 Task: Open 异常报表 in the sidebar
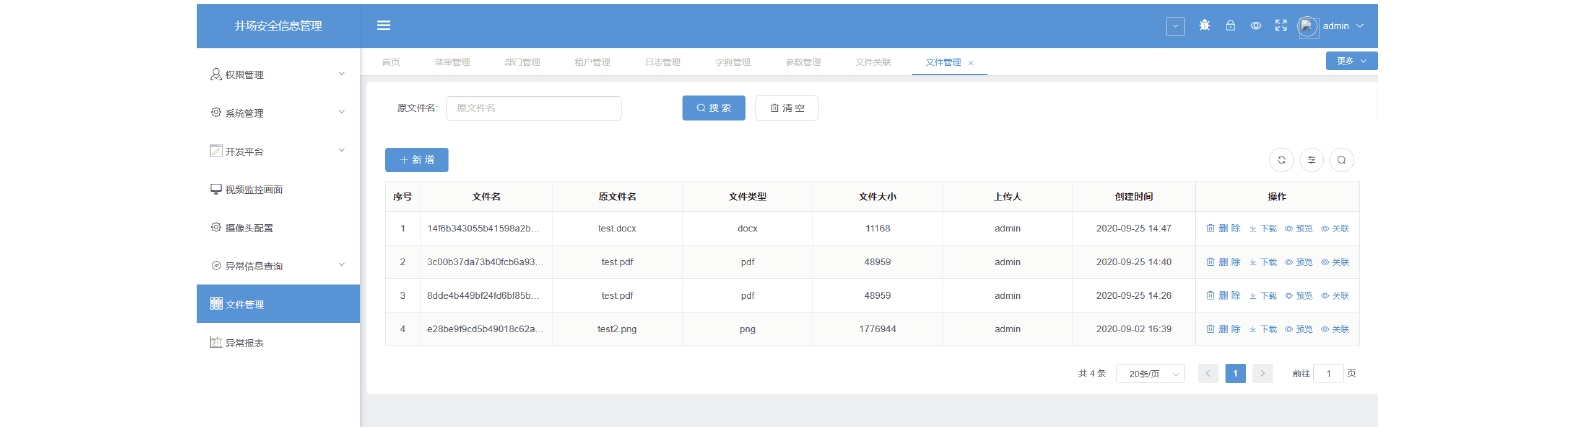(278, 342)
